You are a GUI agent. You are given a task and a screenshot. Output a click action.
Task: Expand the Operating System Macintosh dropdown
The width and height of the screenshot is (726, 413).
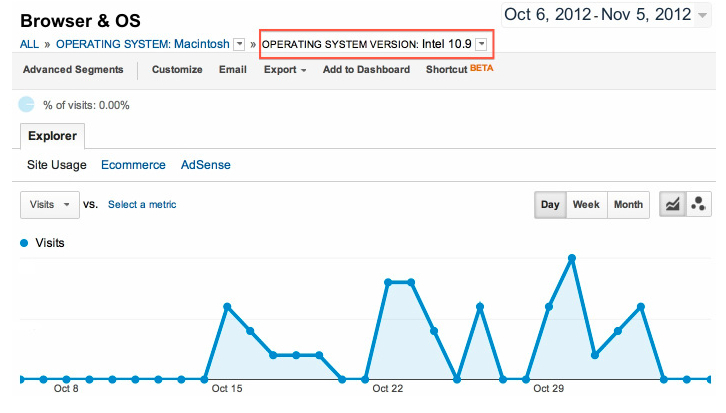tap(239, 45)
